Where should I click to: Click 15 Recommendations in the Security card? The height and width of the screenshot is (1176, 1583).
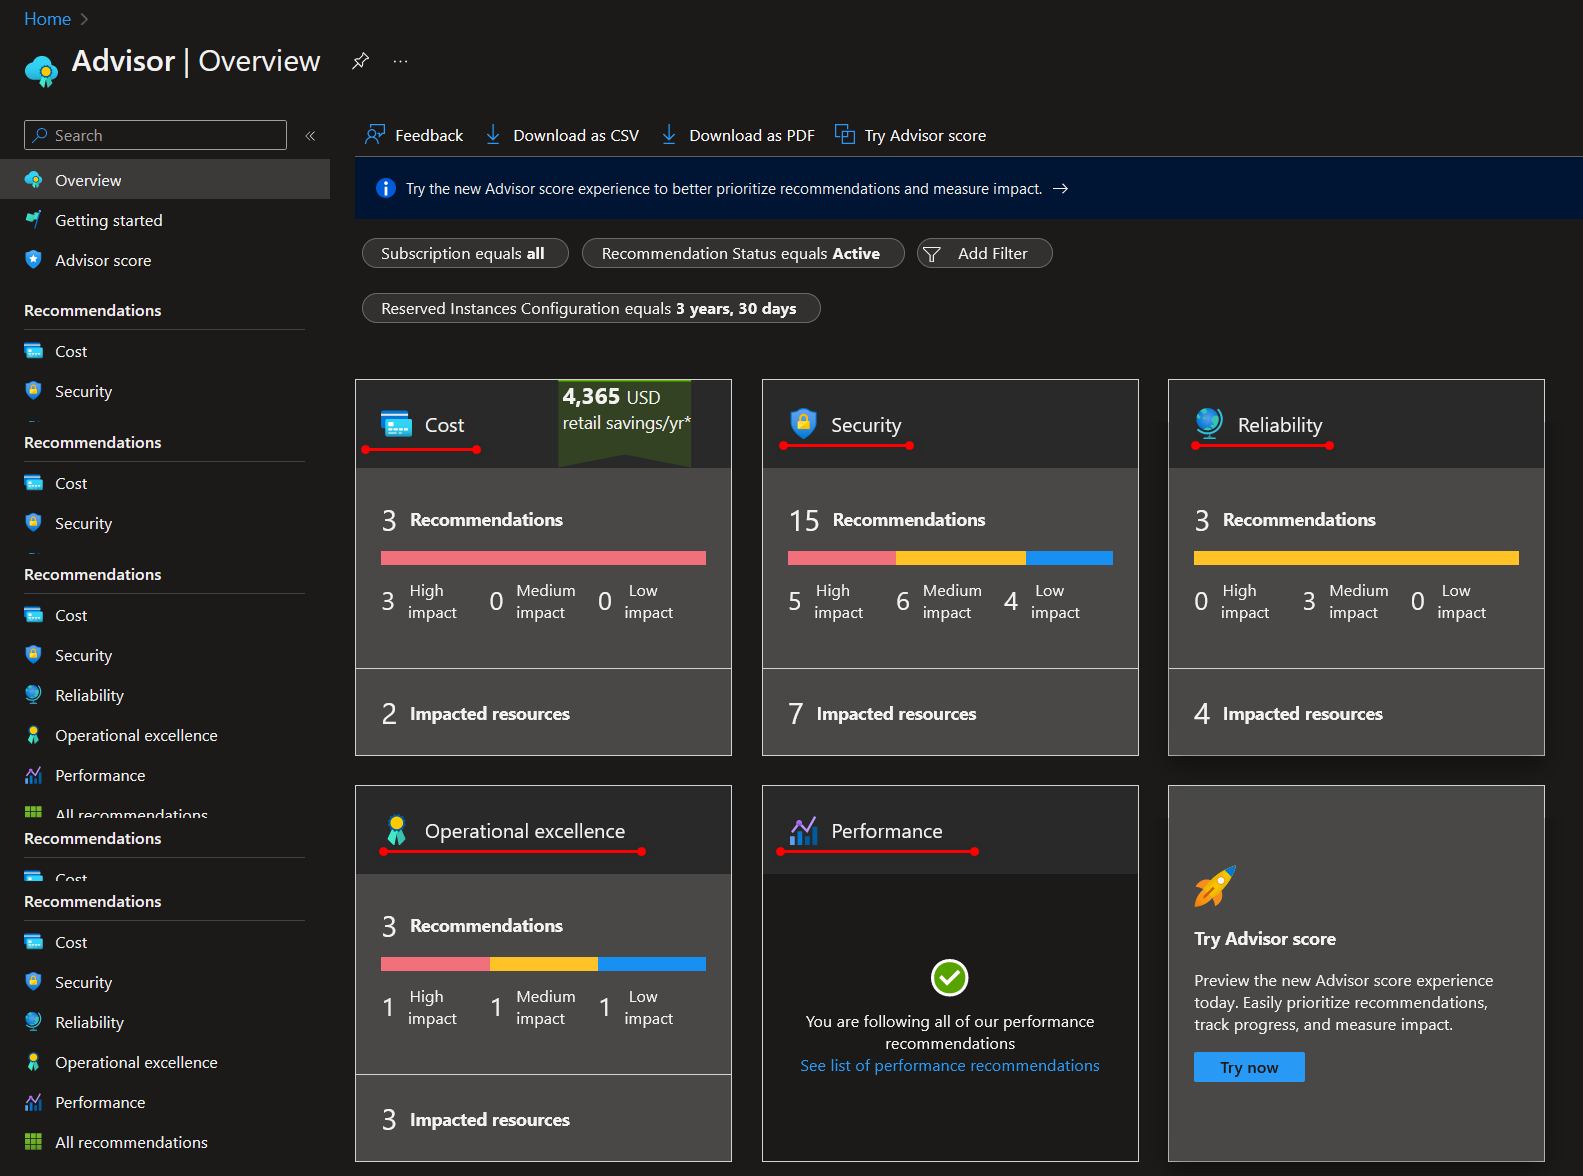point(887,520)
